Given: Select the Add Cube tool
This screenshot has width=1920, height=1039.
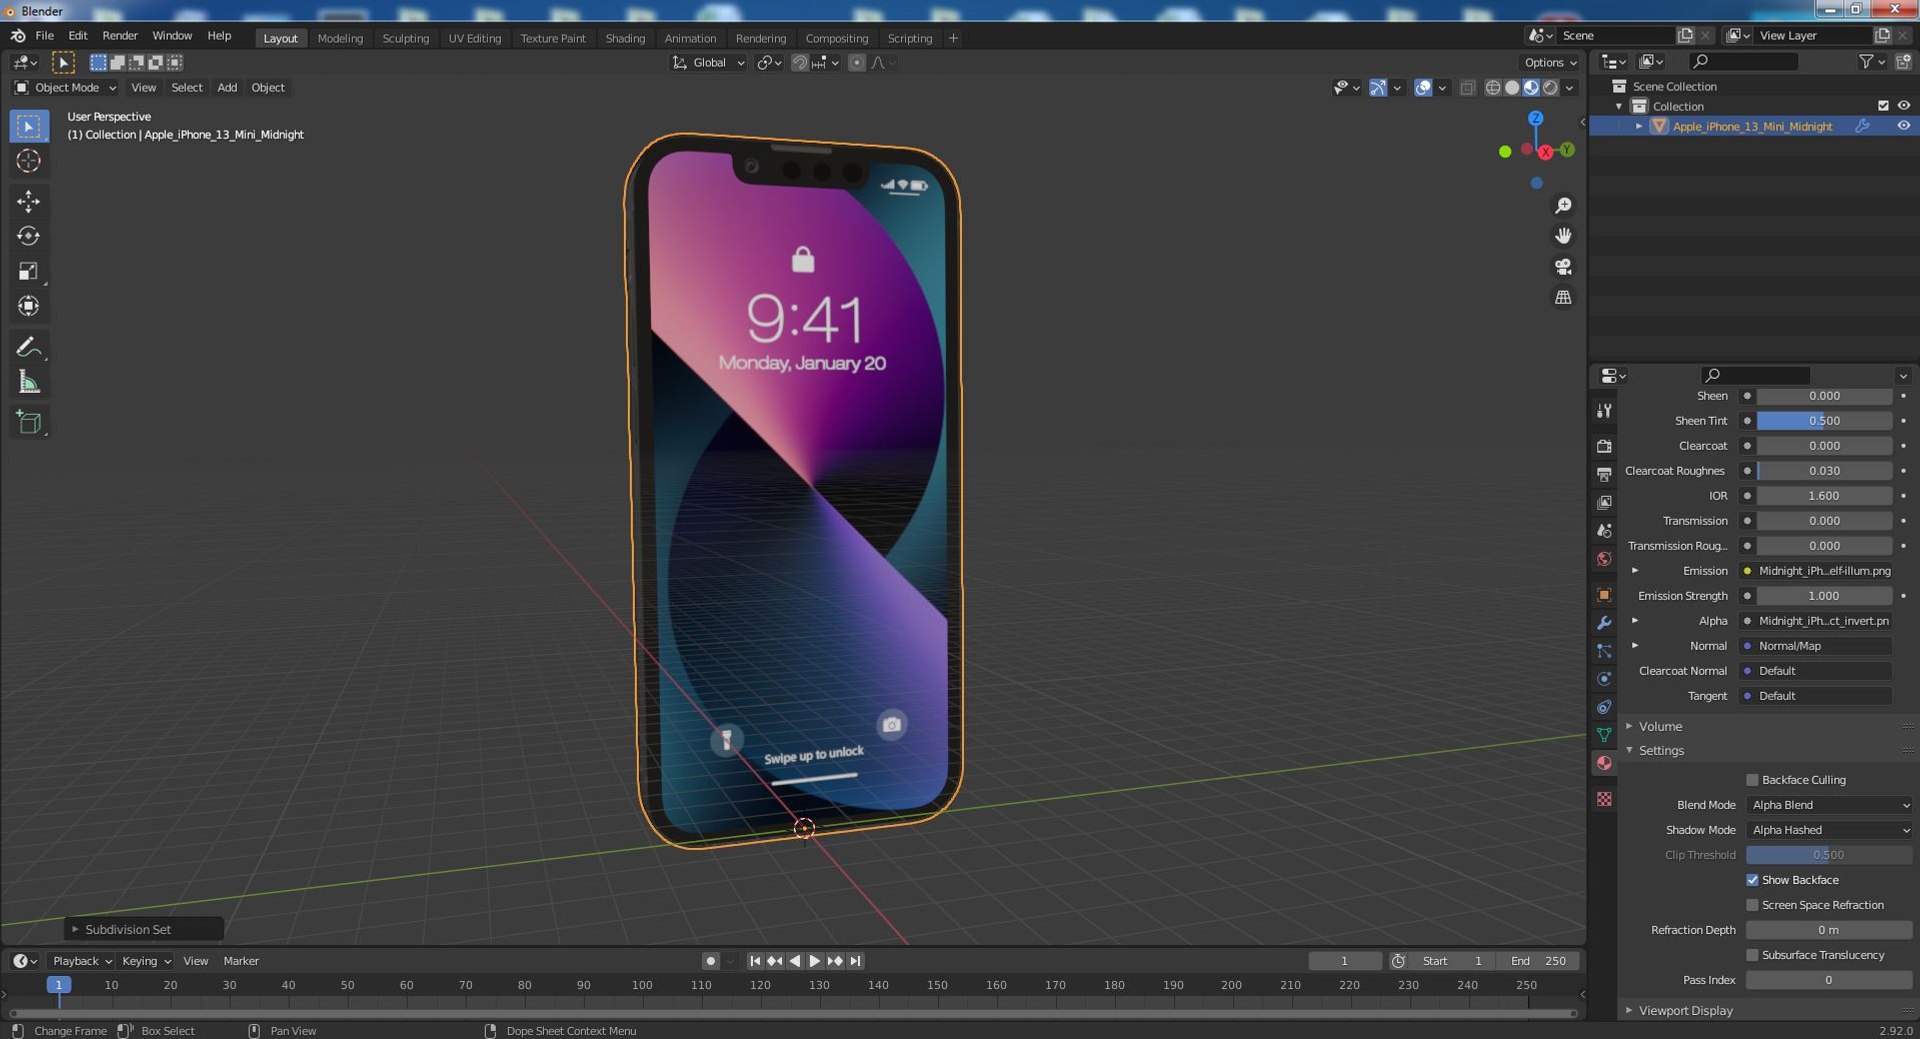Looking at the screenshot, I should (x=28, y=422).
